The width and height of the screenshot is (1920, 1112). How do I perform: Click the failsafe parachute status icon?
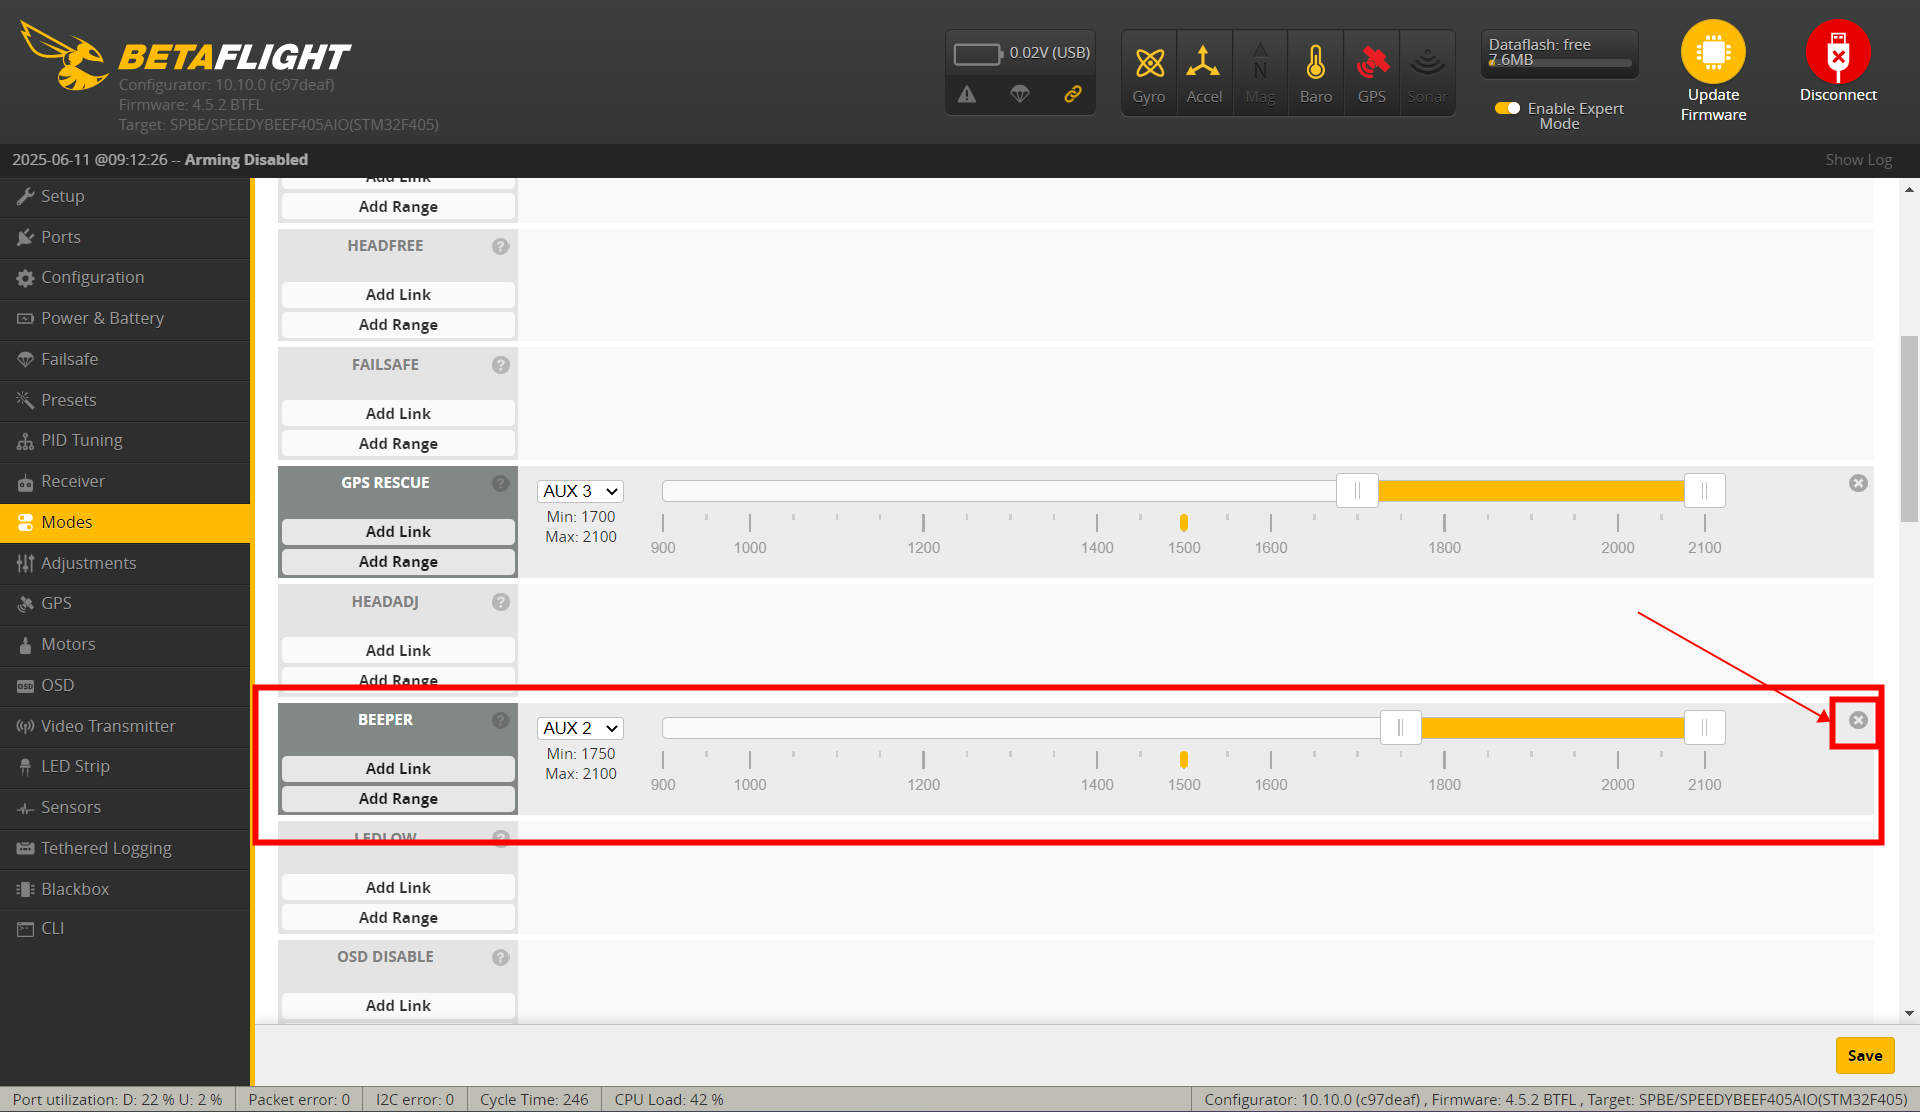(x=1020, y=94)
